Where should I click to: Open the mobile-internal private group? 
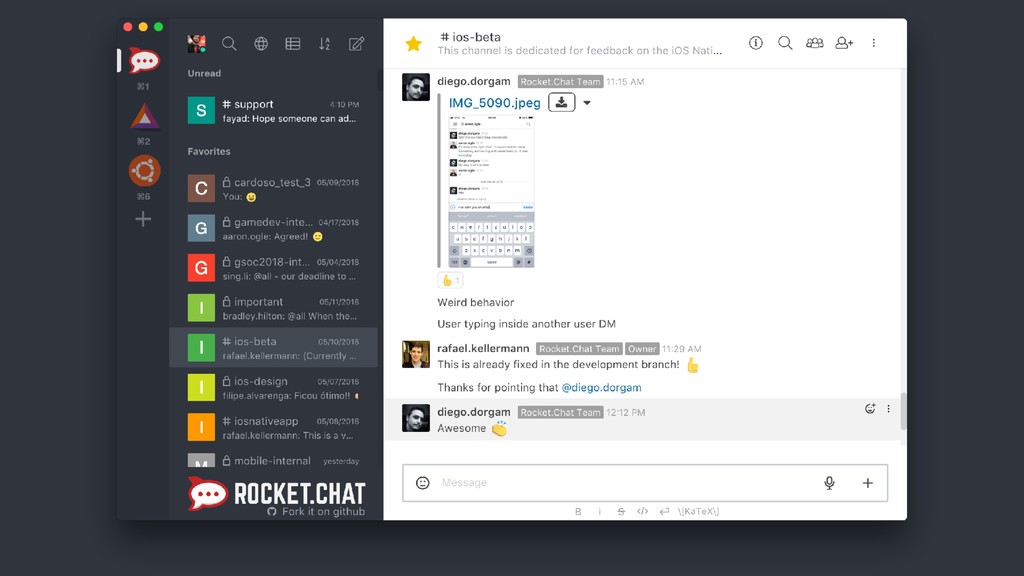(273, 460)
